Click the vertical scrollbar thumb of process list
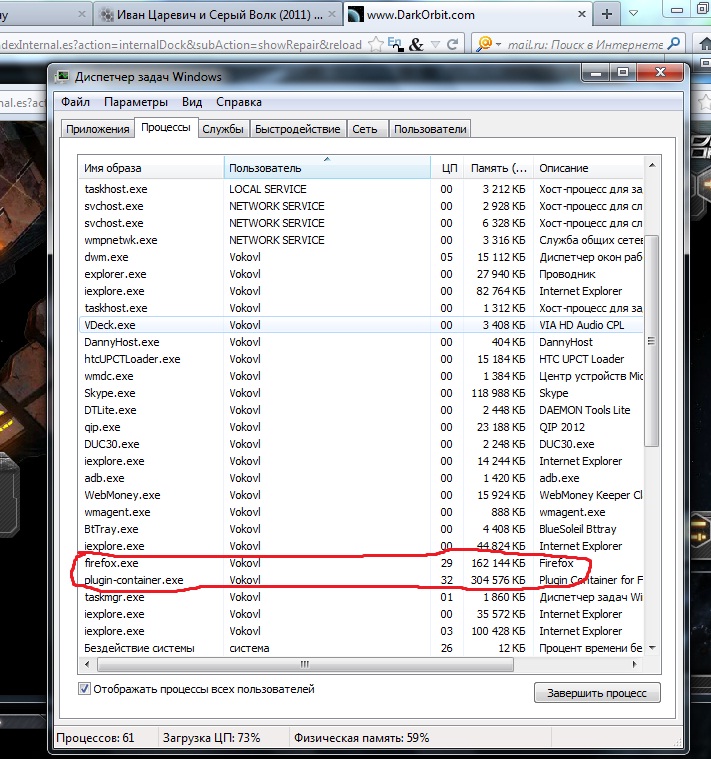This screenshot has height=759, width=711. tap(652, 341)
